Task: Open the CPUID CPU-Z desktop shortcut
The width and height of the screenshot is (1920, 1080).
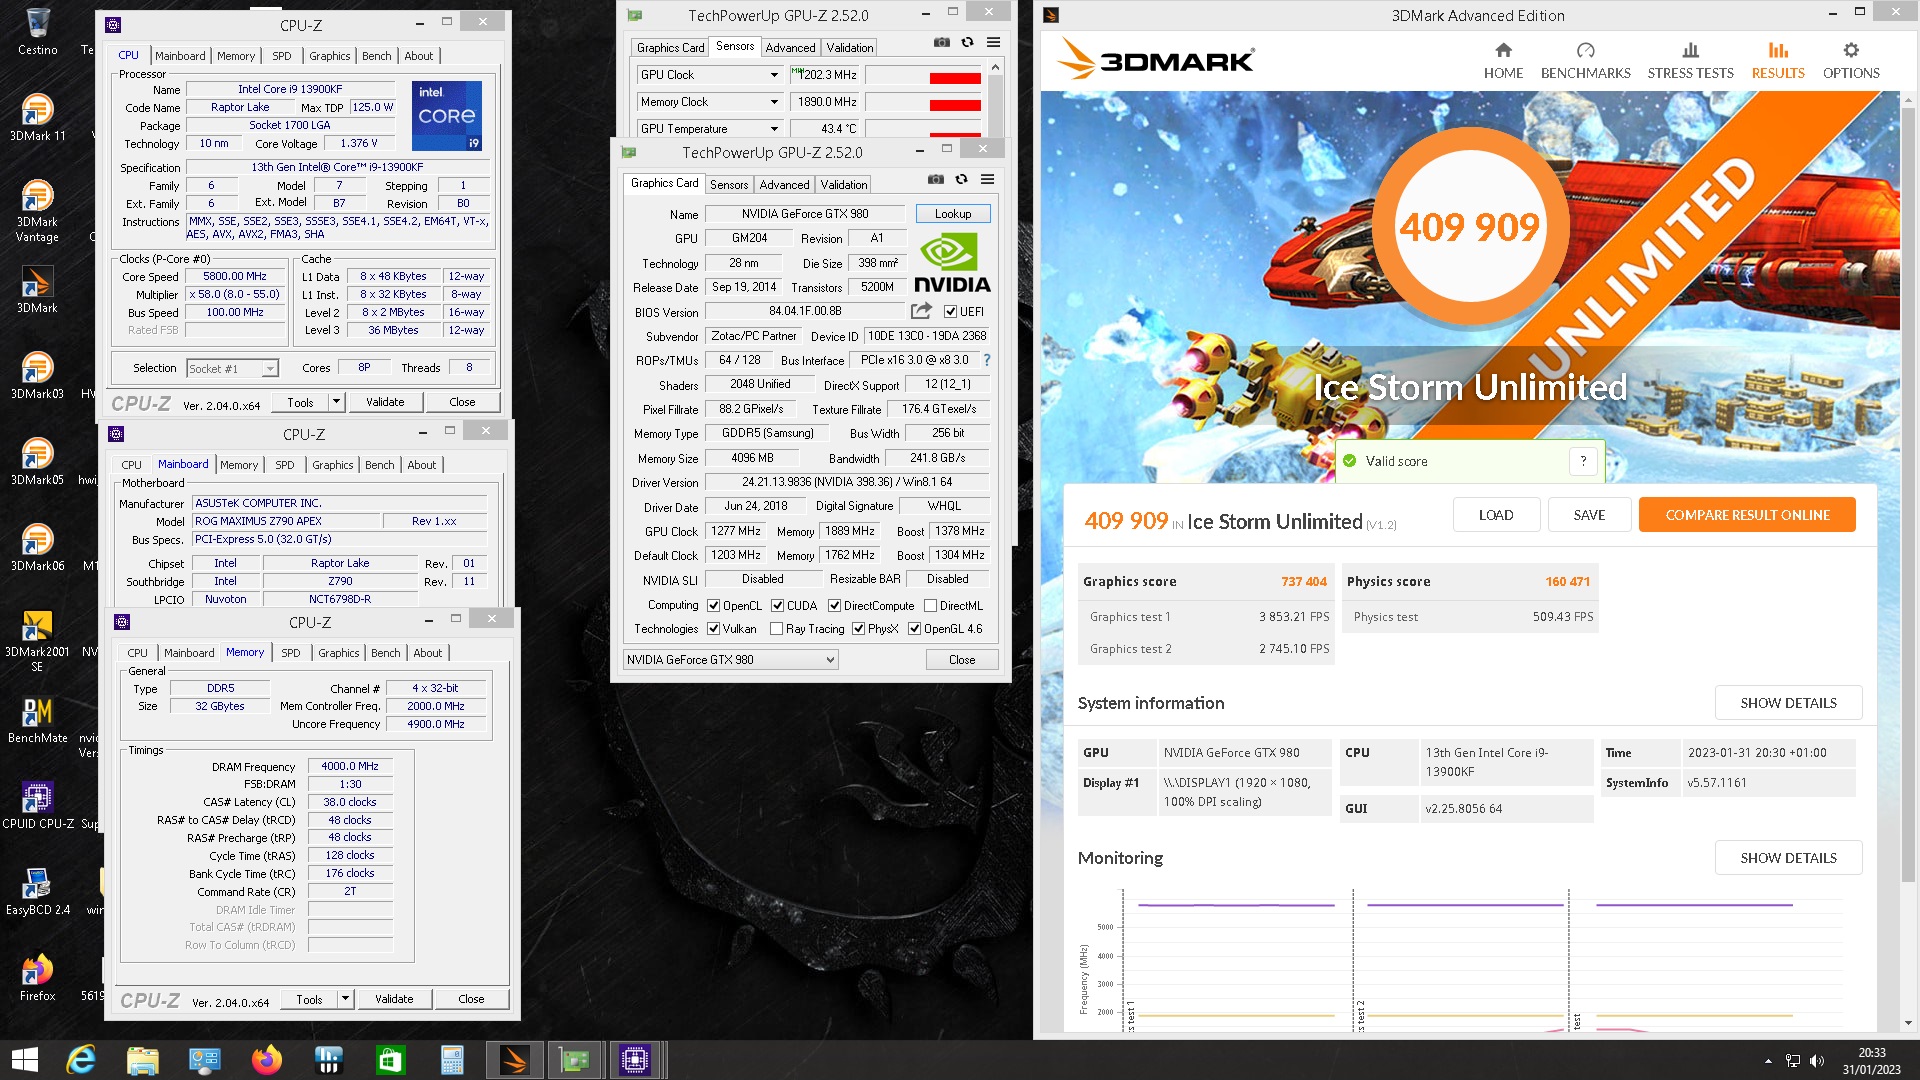Action: coord(37,805)
